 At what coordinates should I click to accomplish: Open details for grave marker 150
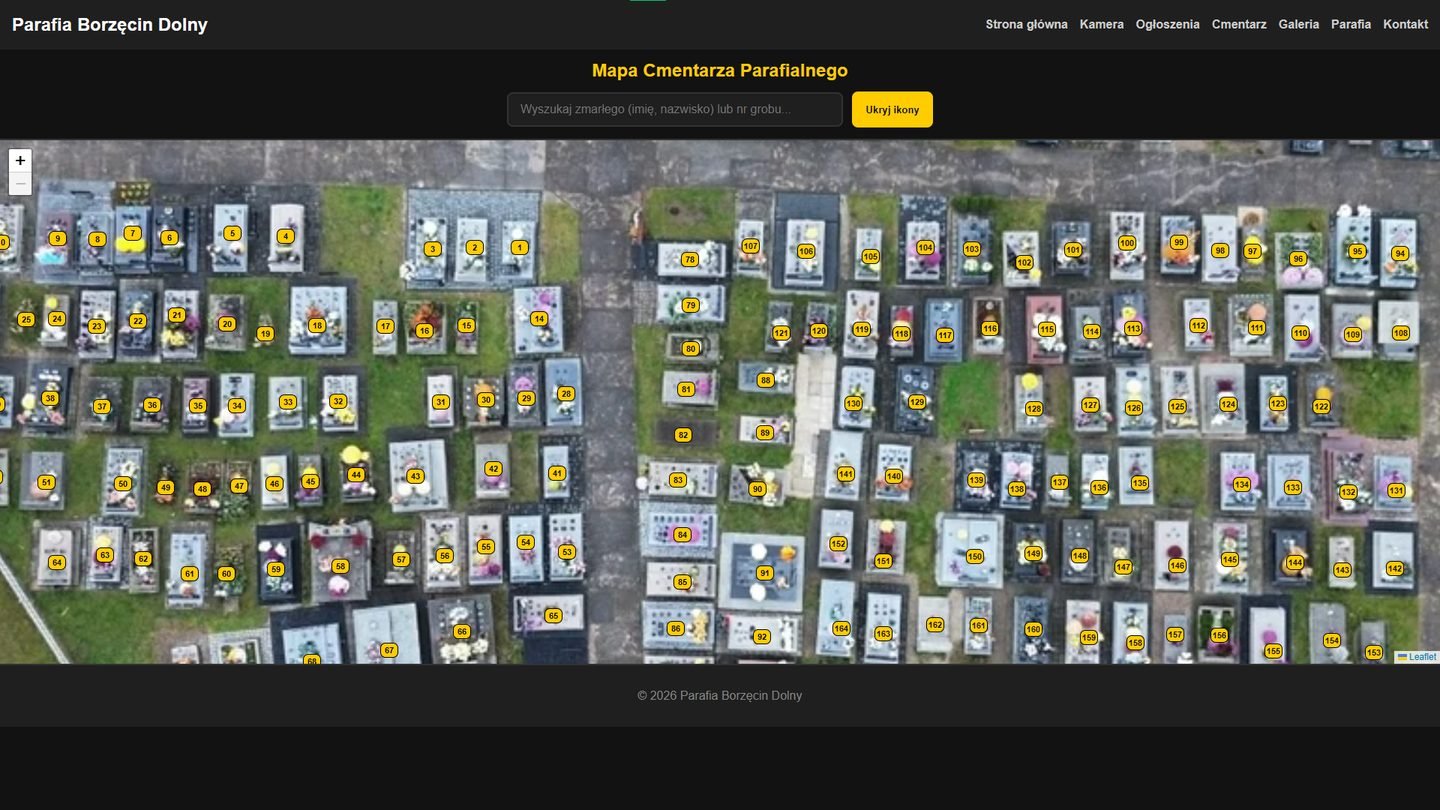tap(975, 556)
